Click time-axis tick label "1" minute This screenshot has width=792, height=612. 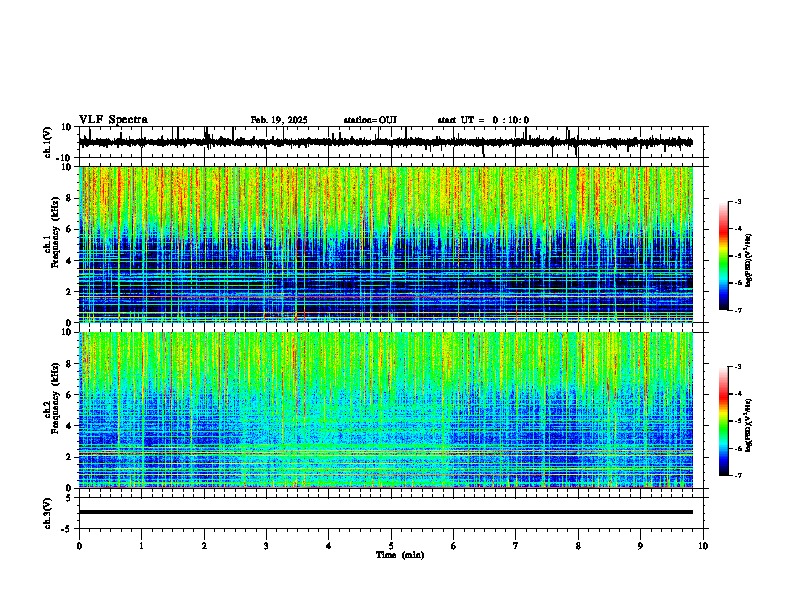click(x=141, y=546)
